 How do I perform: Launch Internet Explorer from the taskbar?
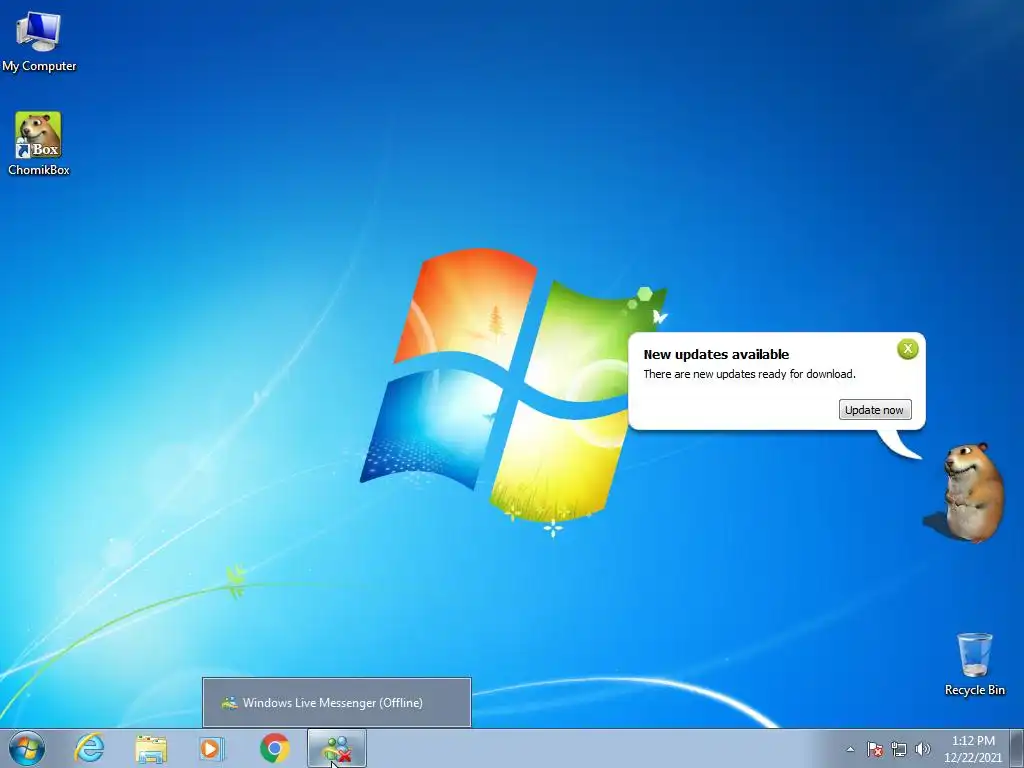point(89,748)
